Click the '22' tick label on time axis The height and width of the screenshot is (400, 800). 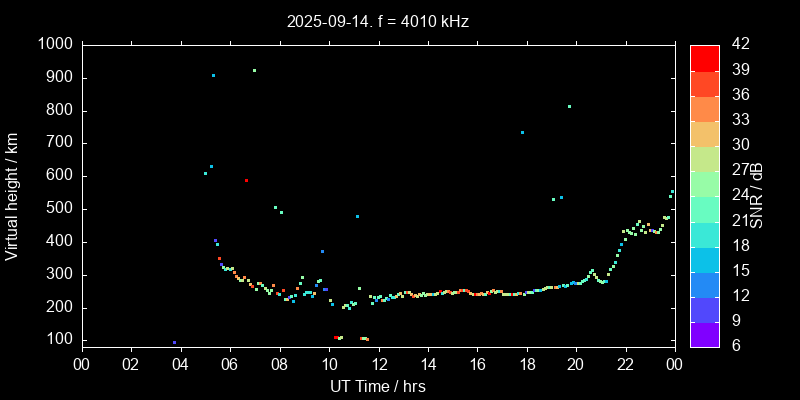pos(625,365)
